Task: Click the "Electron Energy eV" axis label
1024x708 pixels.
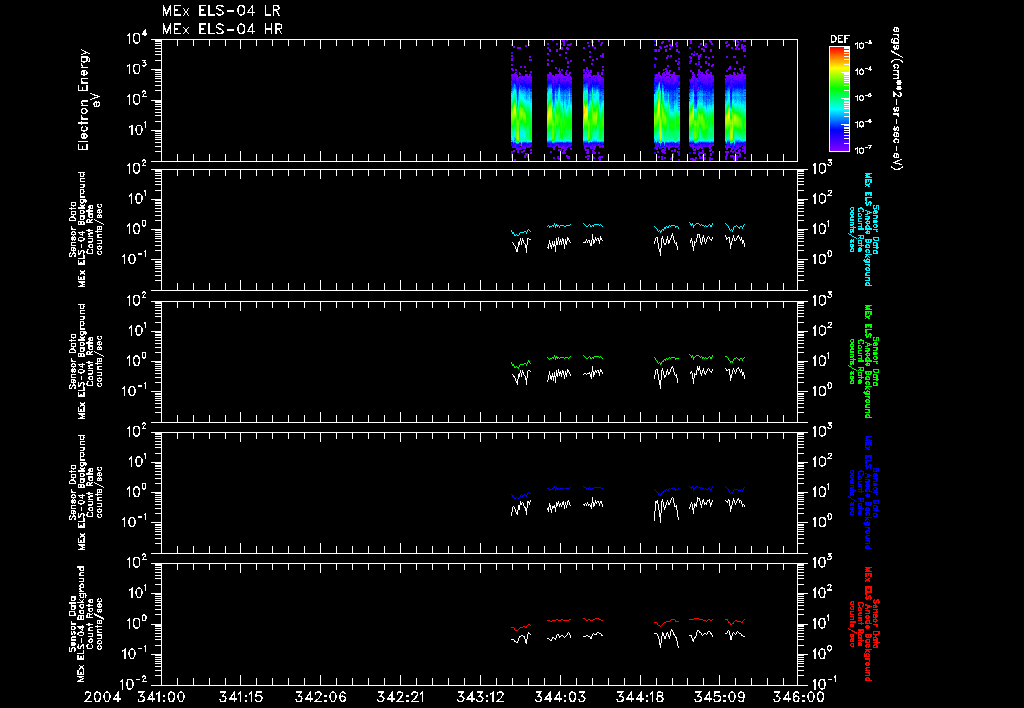Action: (x=89, y=99)
